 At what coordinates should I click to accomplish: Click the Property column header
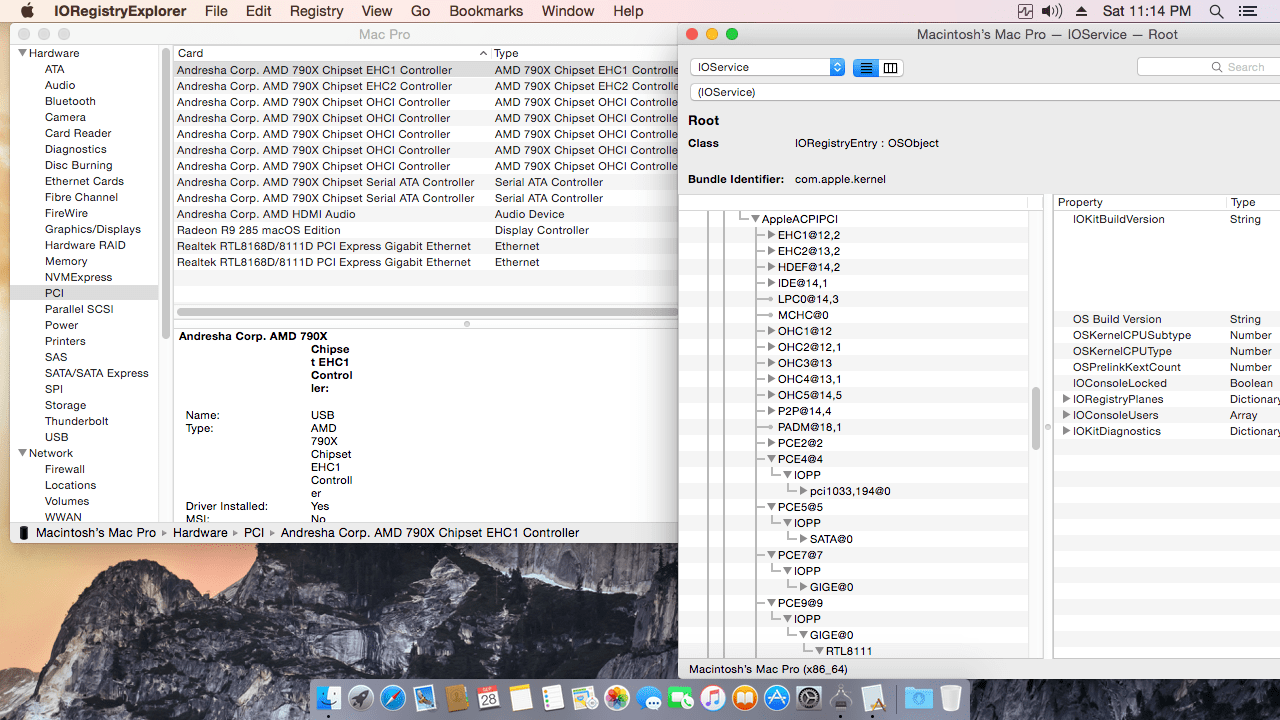pos(1140,202)
